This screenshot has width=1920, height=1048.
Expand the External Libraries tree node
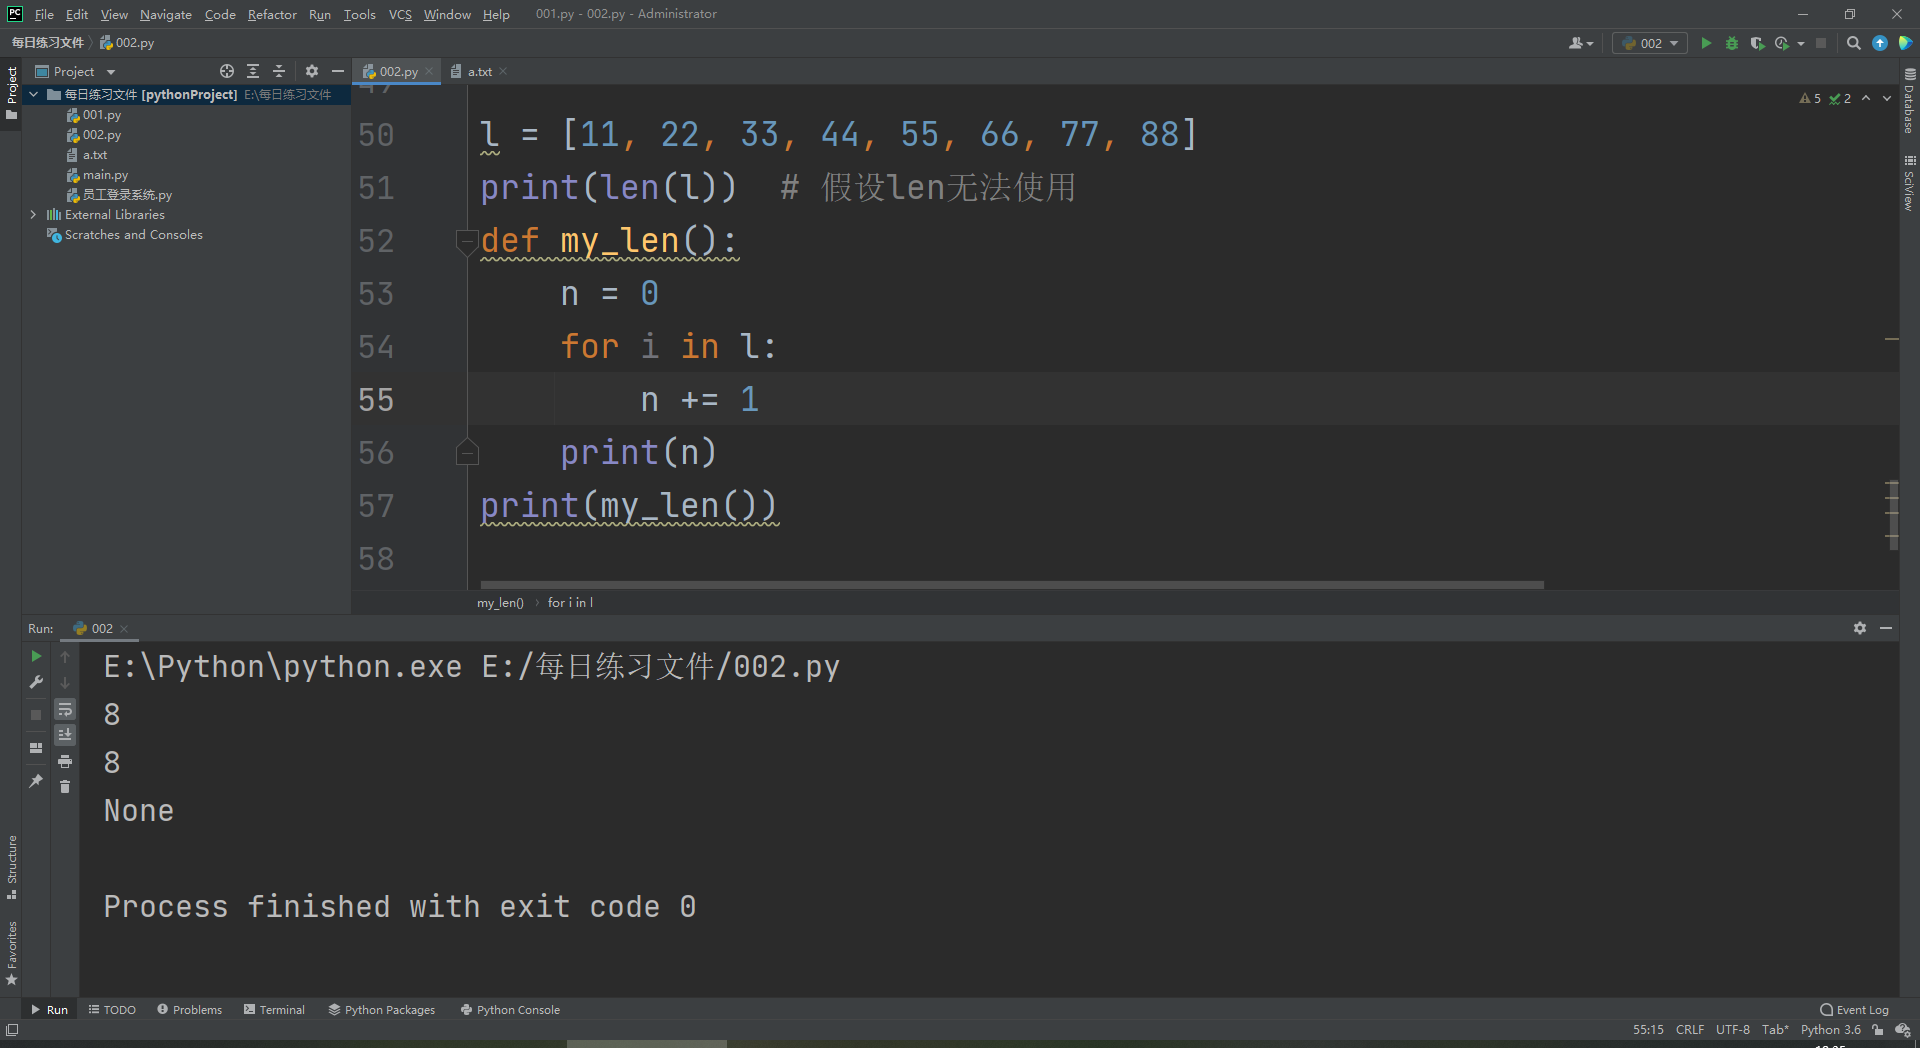click(33, 215)
